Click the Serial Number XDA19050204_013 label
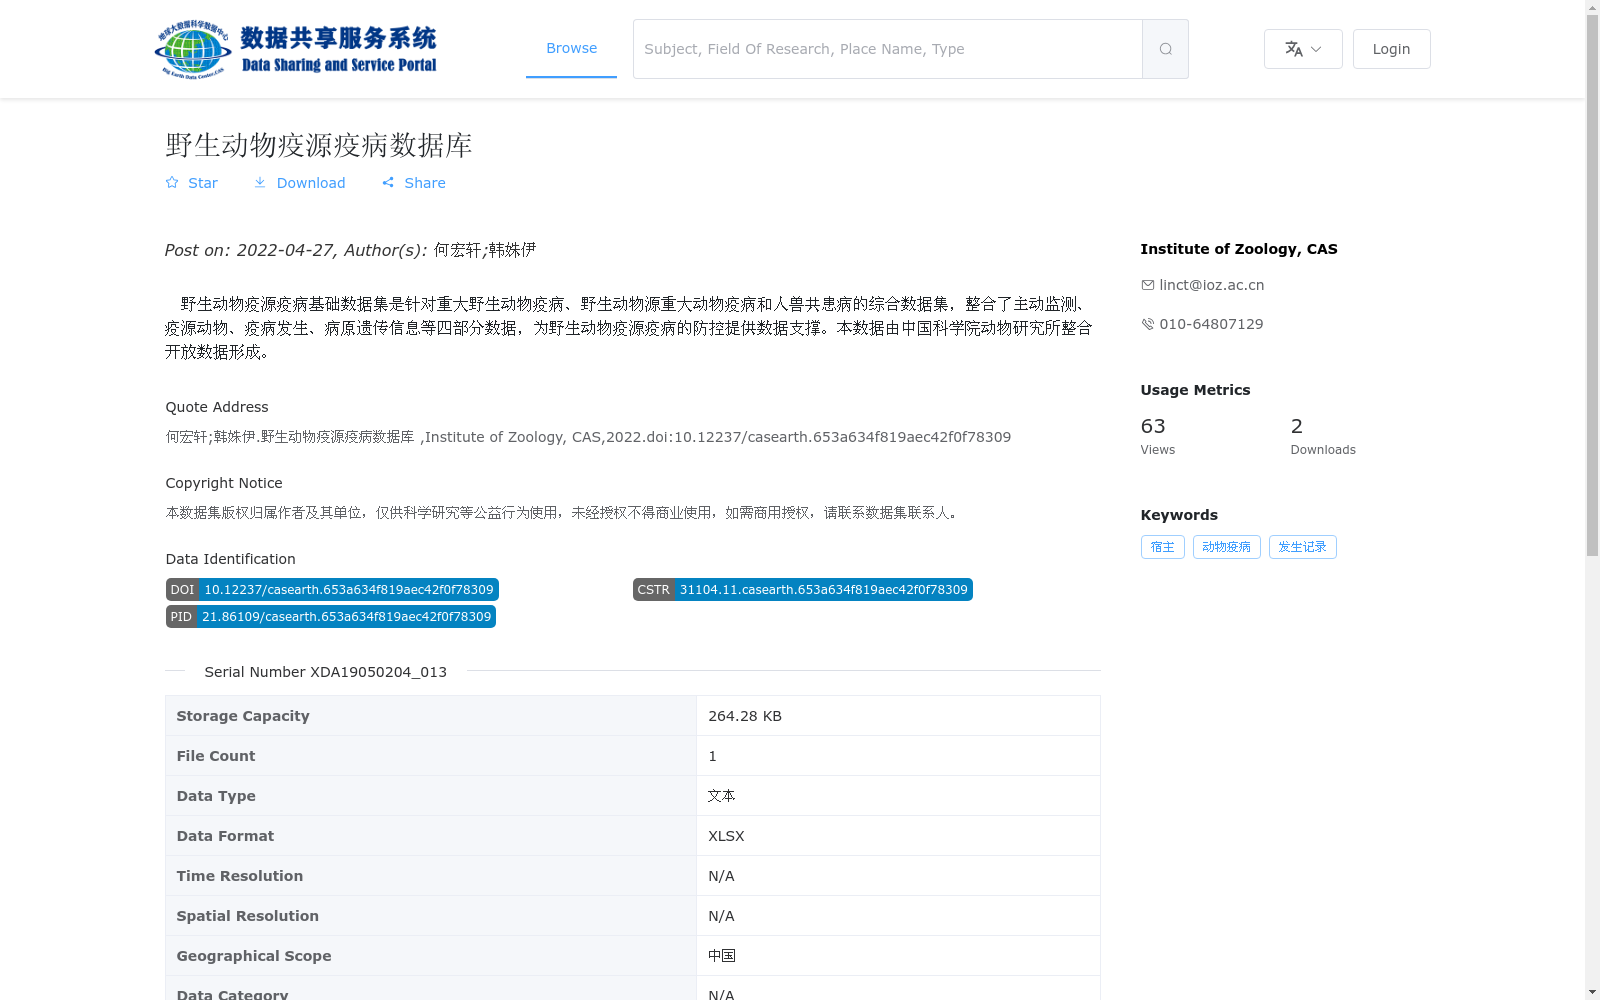The height and width of the screenshot is (1000, 1600). point(326,672)
